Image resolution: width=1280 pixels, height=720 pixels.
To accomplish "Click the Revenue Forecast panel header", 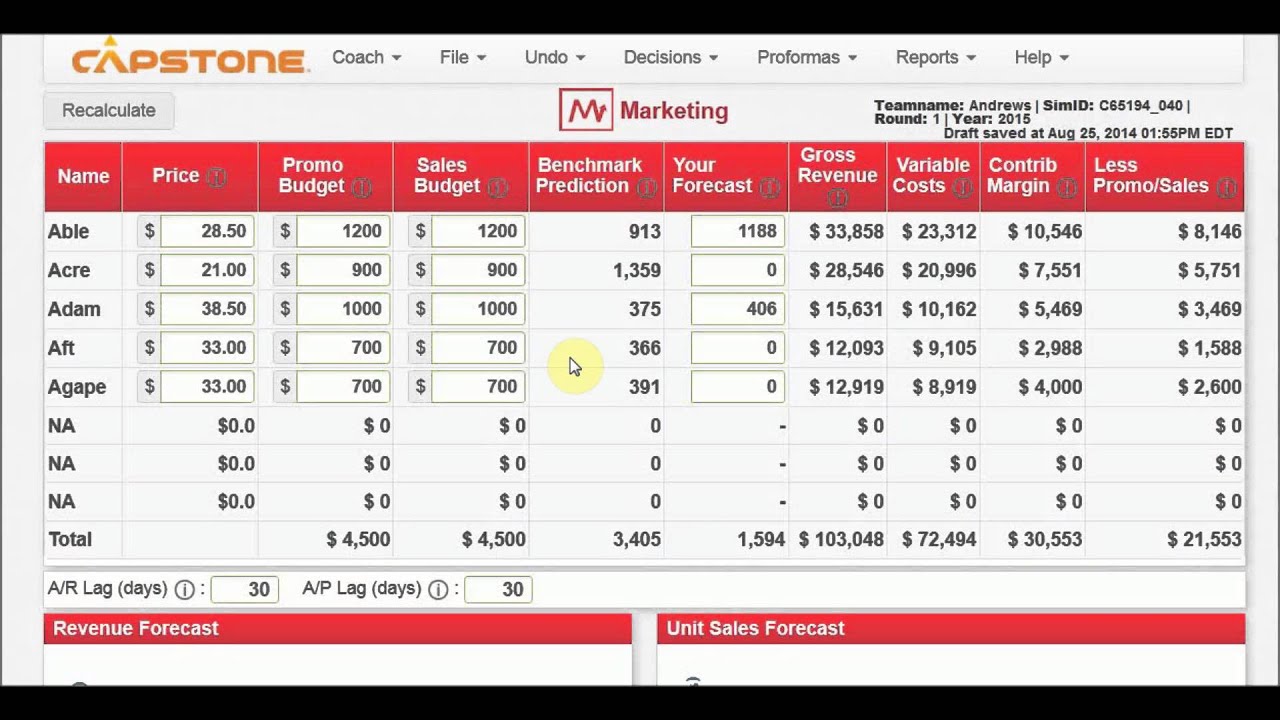I will click(338, 628).
